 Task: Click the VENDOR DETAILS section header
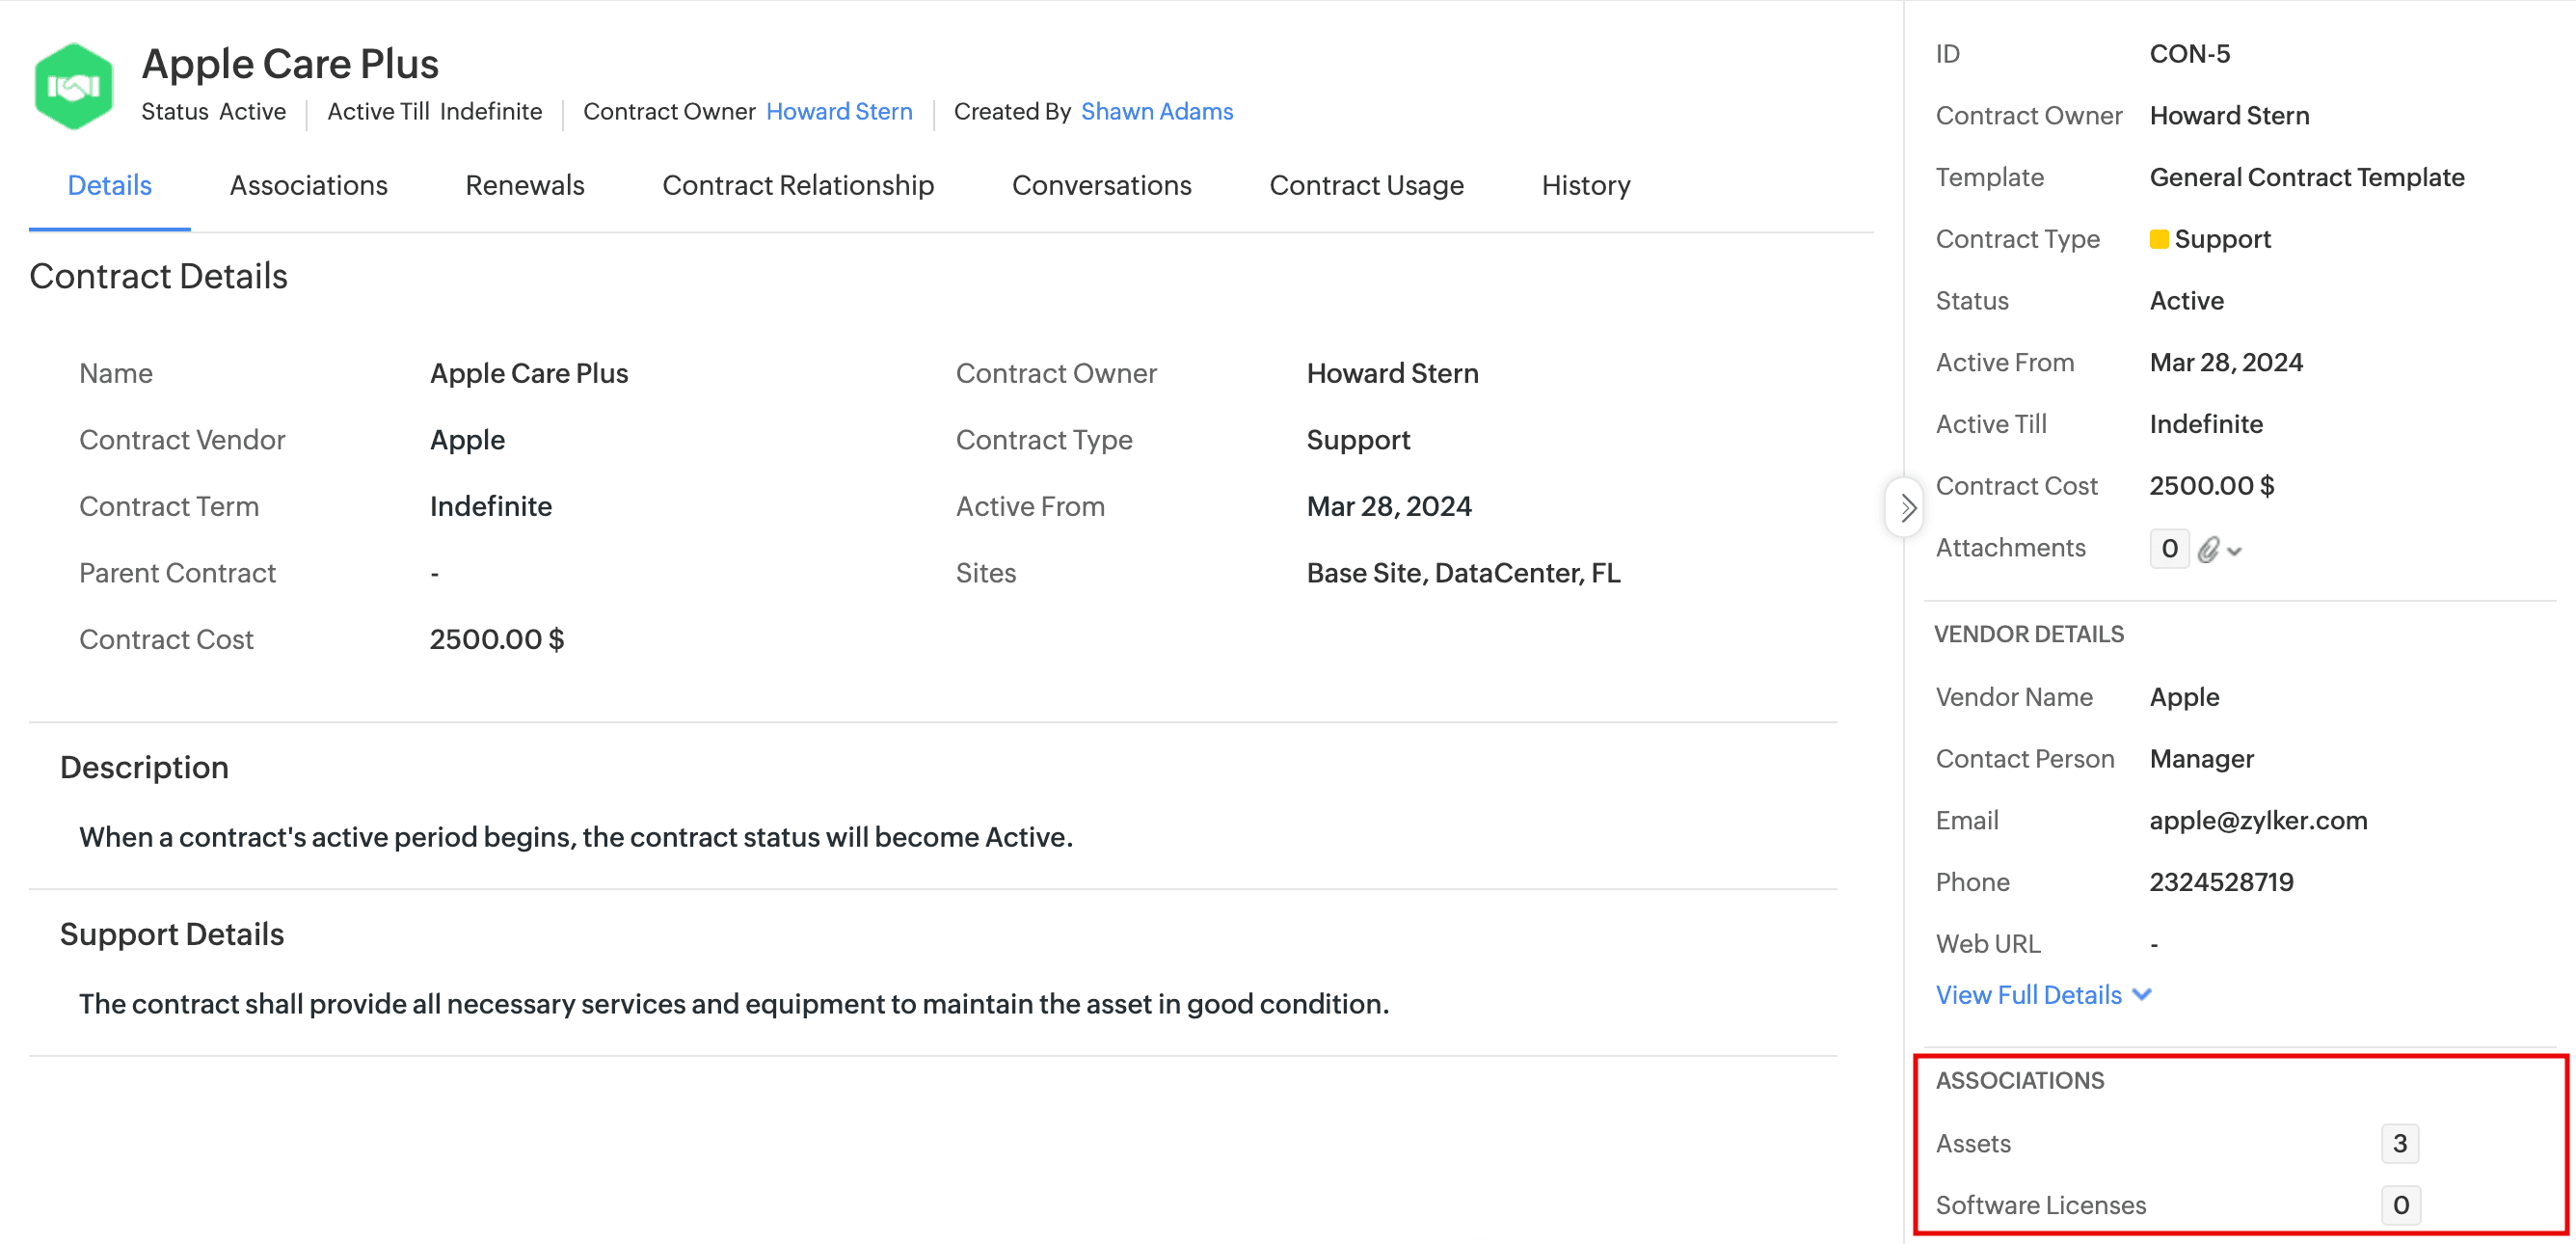(x=2029, y=634)
